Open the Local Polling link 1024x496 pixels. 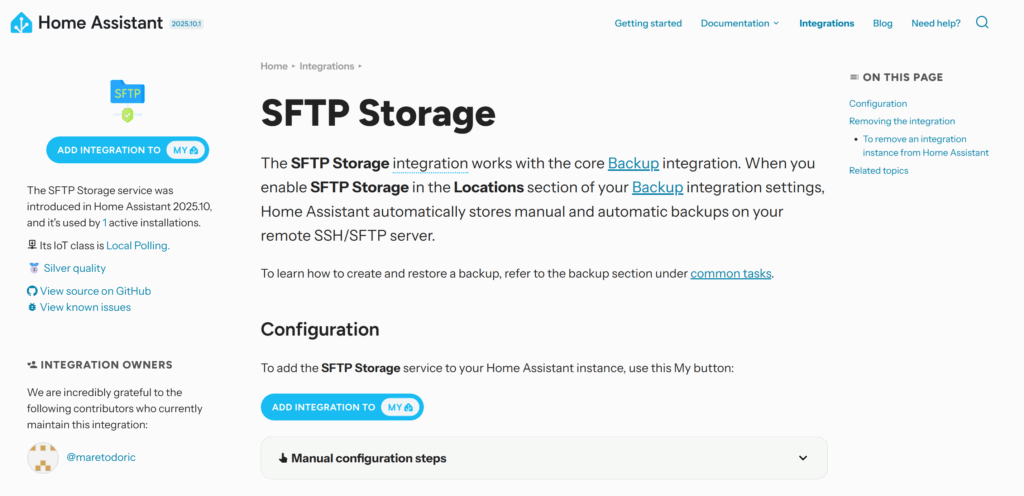pyautogui.click(x=138, y=245)
